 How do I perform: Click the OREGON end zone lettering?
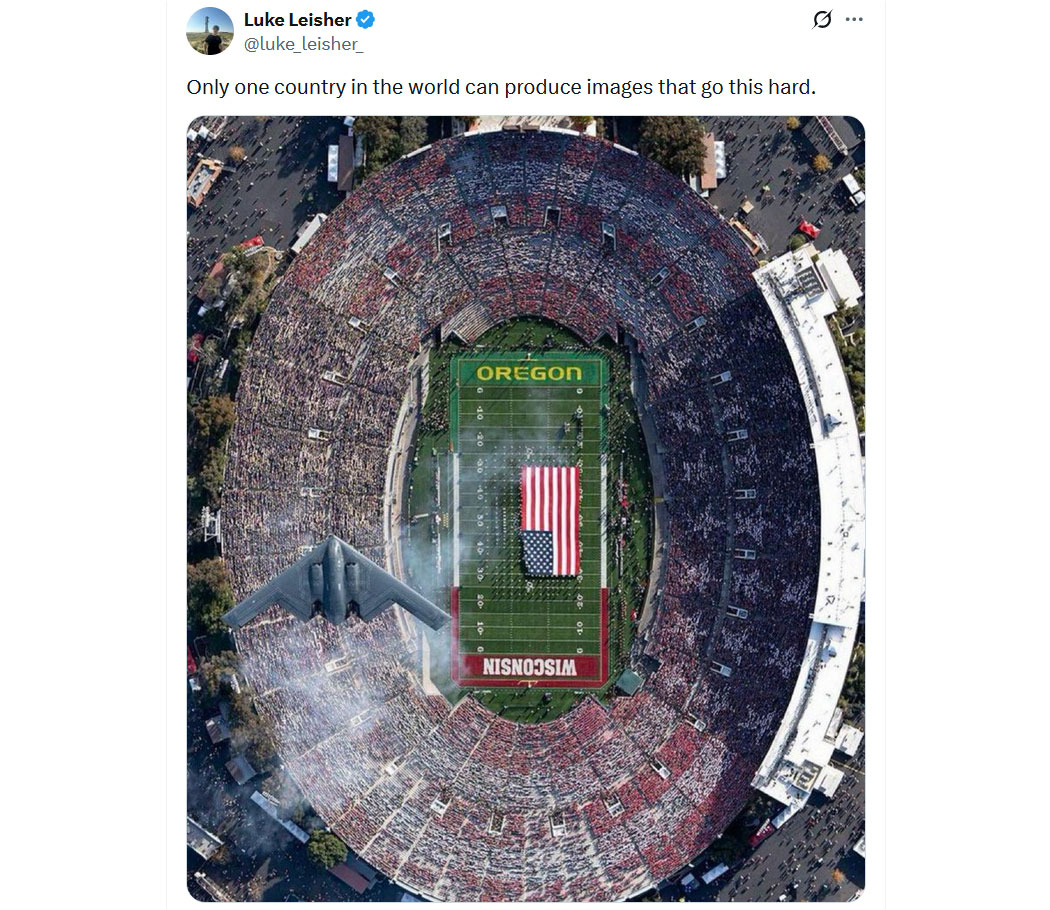pos(529,373)
